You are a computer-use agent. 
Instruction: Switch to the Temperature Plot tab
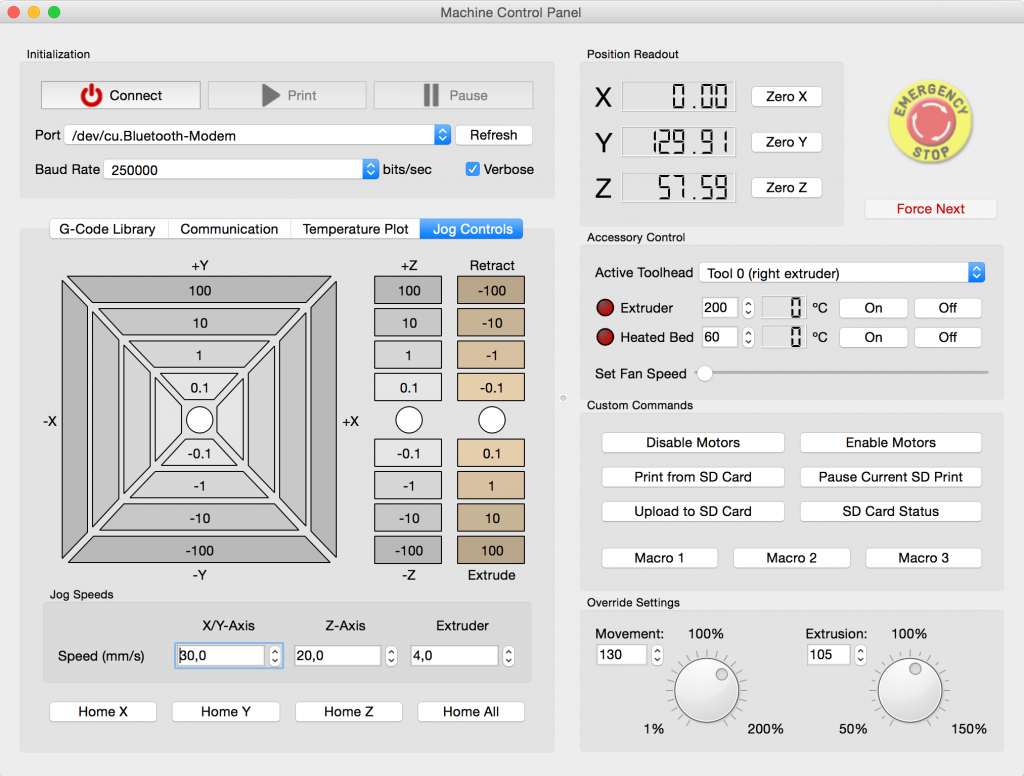(355, 229)
